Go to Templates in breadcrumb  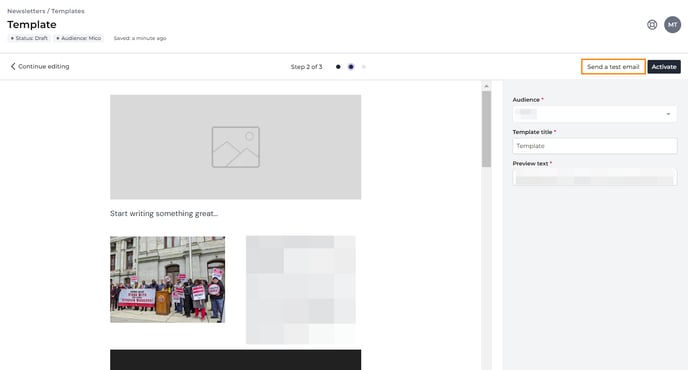coord(68,11)
